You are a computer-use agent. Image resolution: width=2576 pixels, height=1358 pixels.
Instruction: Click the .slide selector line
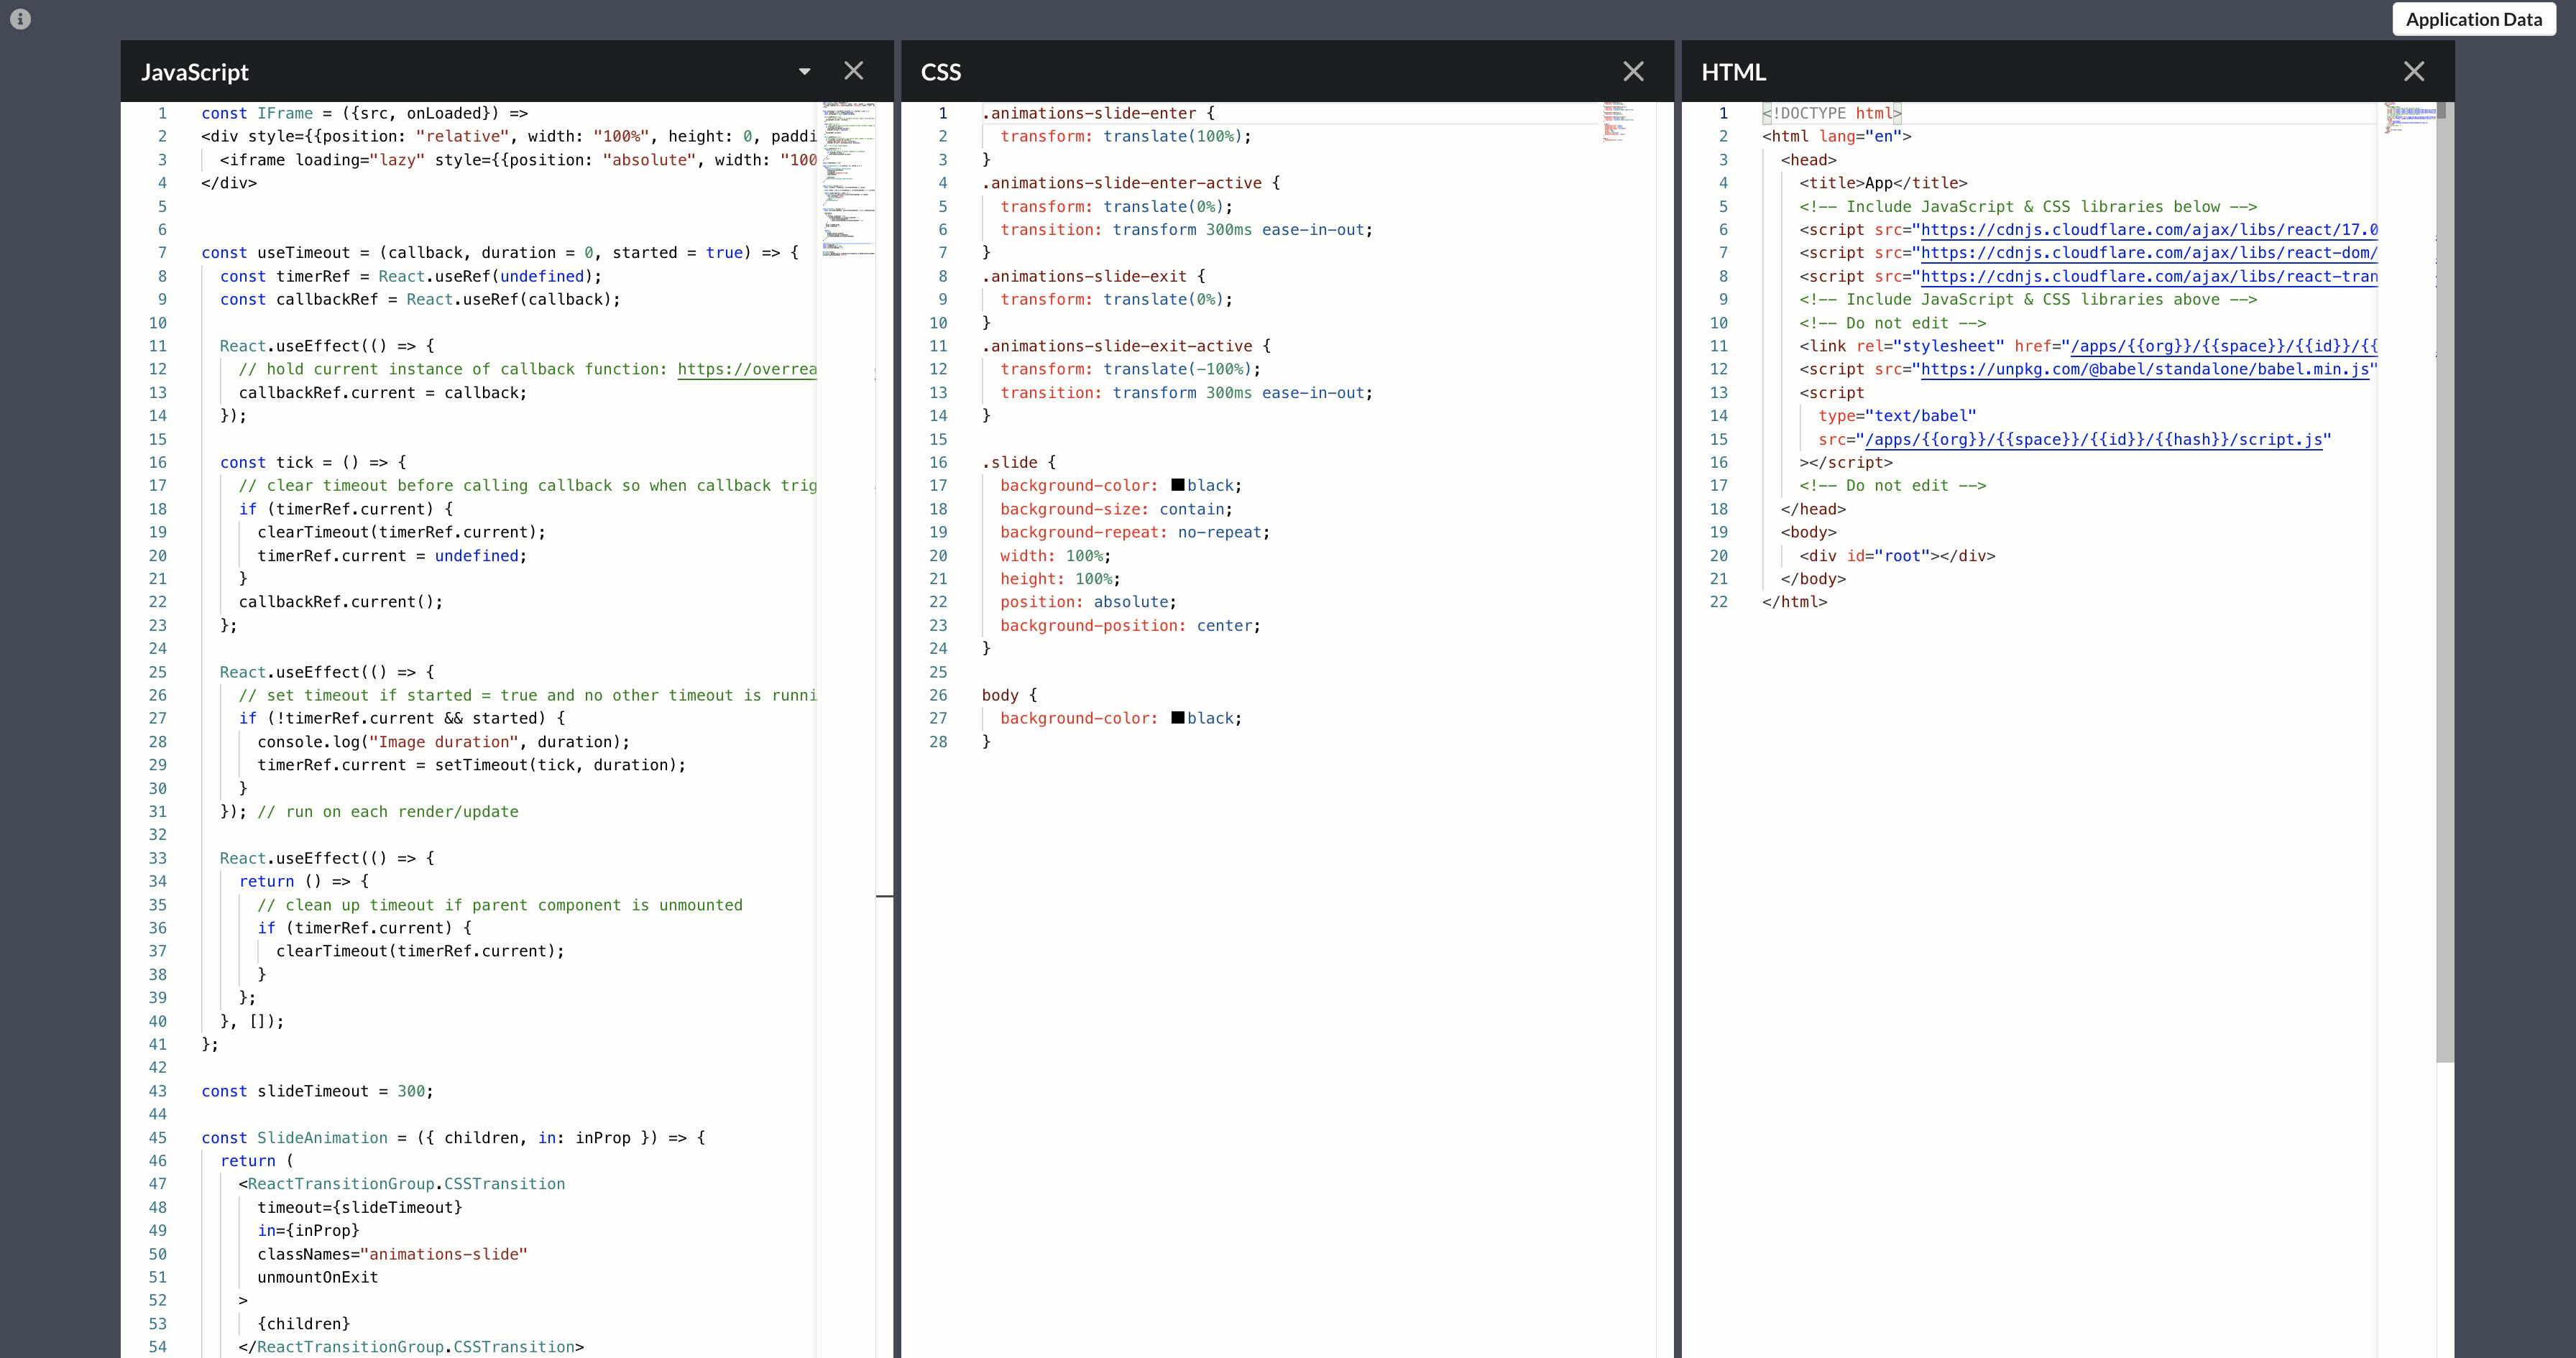[x=1019, y=462]
